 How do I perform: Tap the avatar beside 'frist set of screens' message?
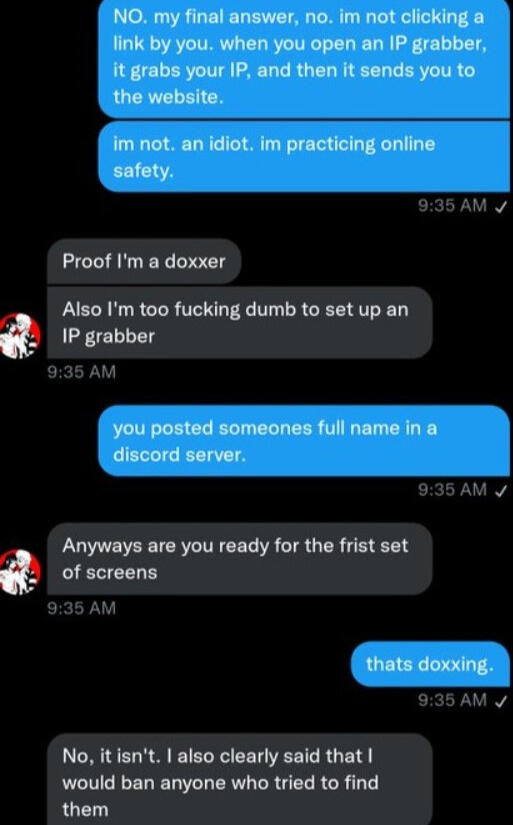(19, 572)
